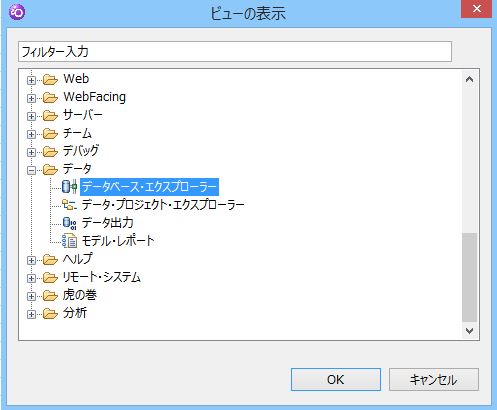This screenshot has height=410, width=497.
Task: Click the データ・プロジェクト・エクスプローラー view icon
Action: coord(69,204)
